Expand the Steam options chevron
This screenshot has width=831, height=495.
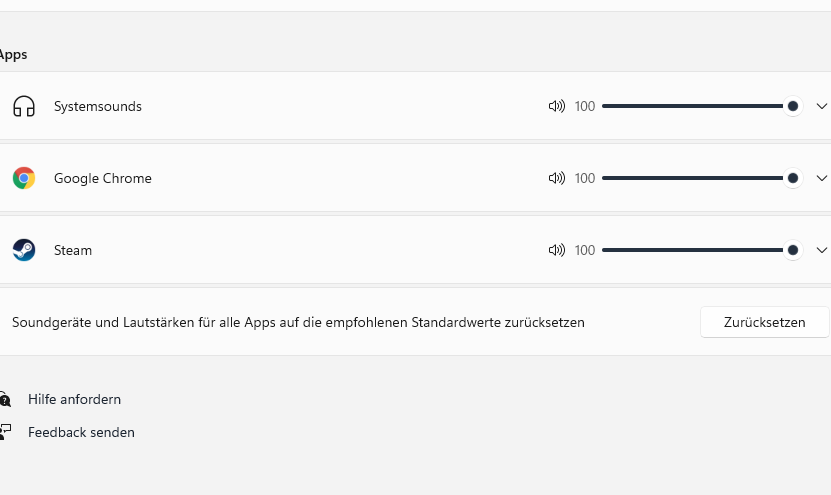point(822,250)
